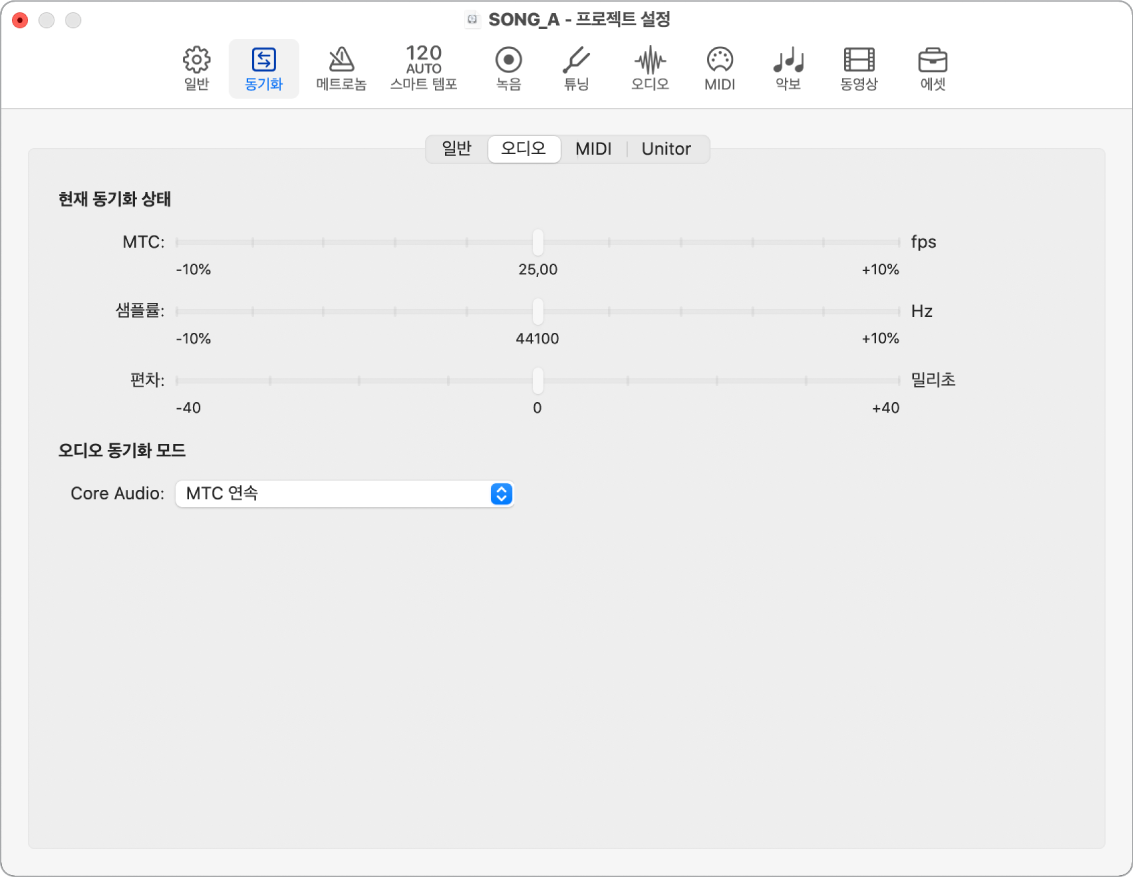The height and width of the screenshot is (878, 1133).
Task: Click the Hz unit label
Action: tap(922, 311)
